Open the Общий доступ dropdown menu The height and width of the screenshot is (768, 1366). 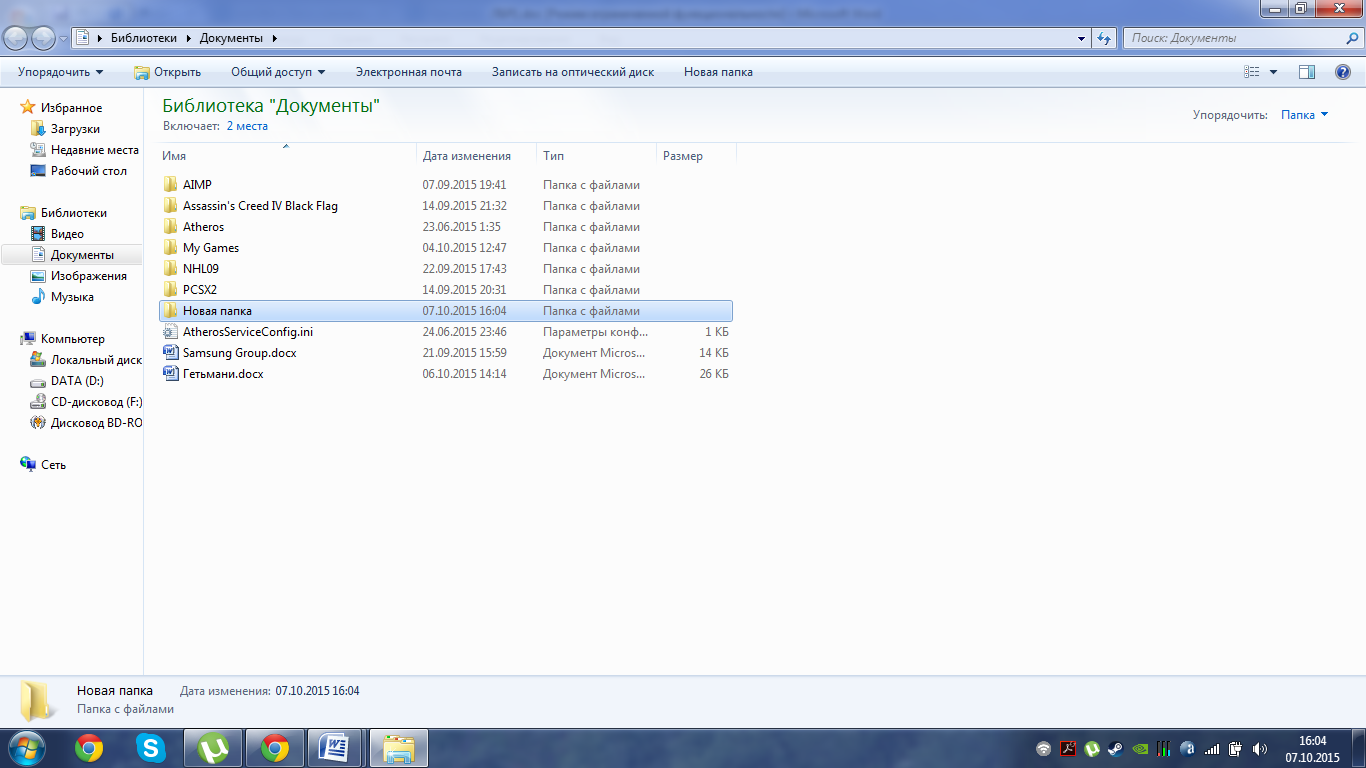[x=278, y=72]
